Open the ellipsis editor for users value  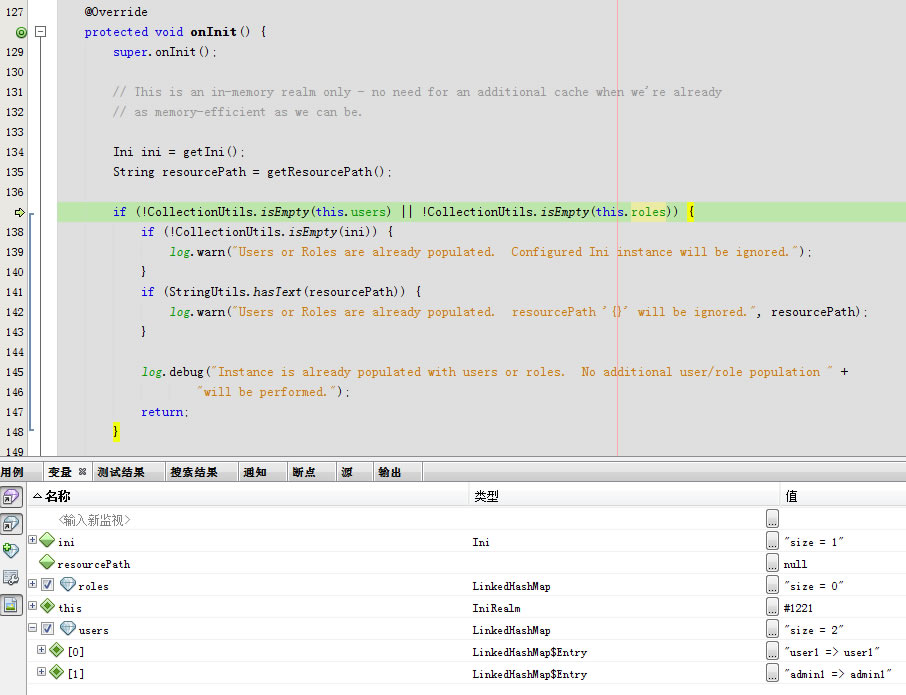(773, 629)
